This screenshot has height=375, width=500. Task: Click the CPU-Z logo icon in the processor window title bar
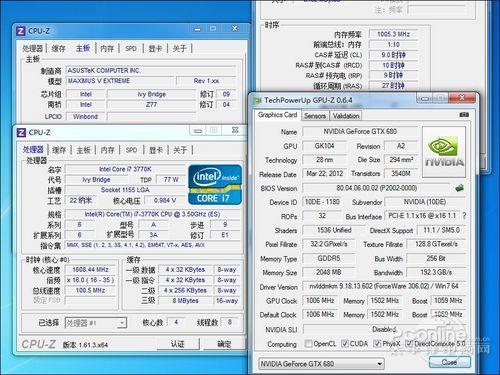tap(21, 133)
